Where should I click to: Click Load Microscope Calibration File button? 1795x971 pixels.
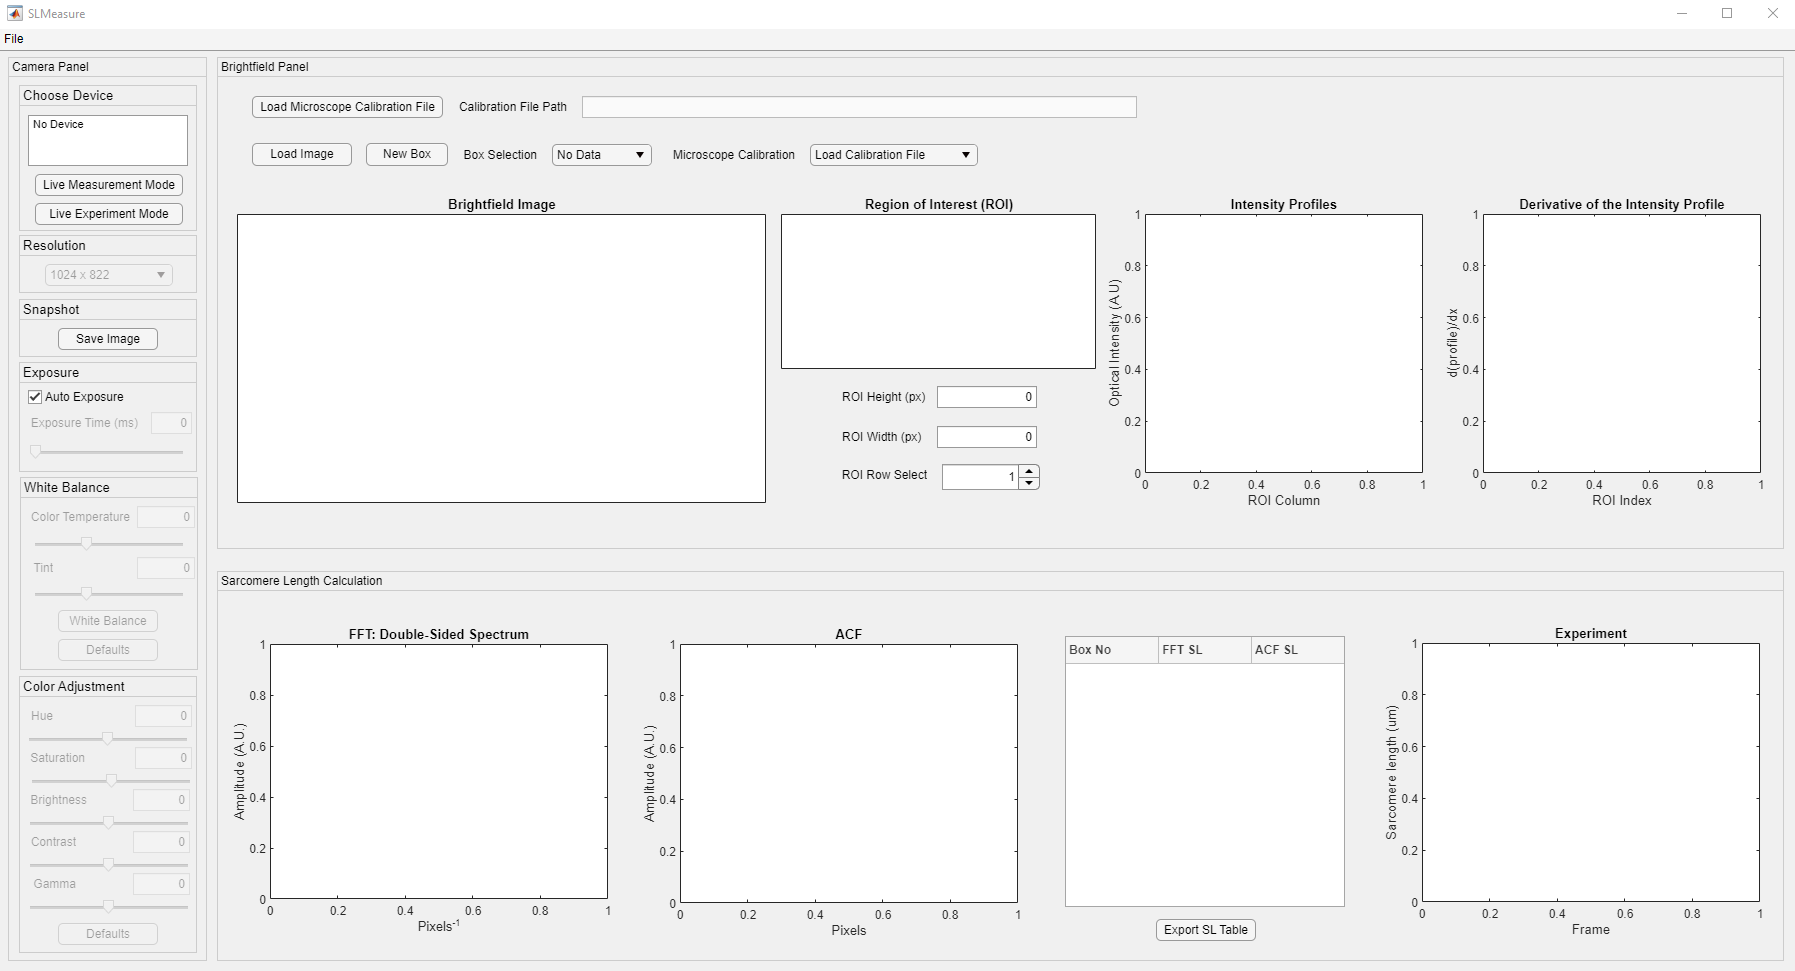pyautogui.click(x=347, y=107)
